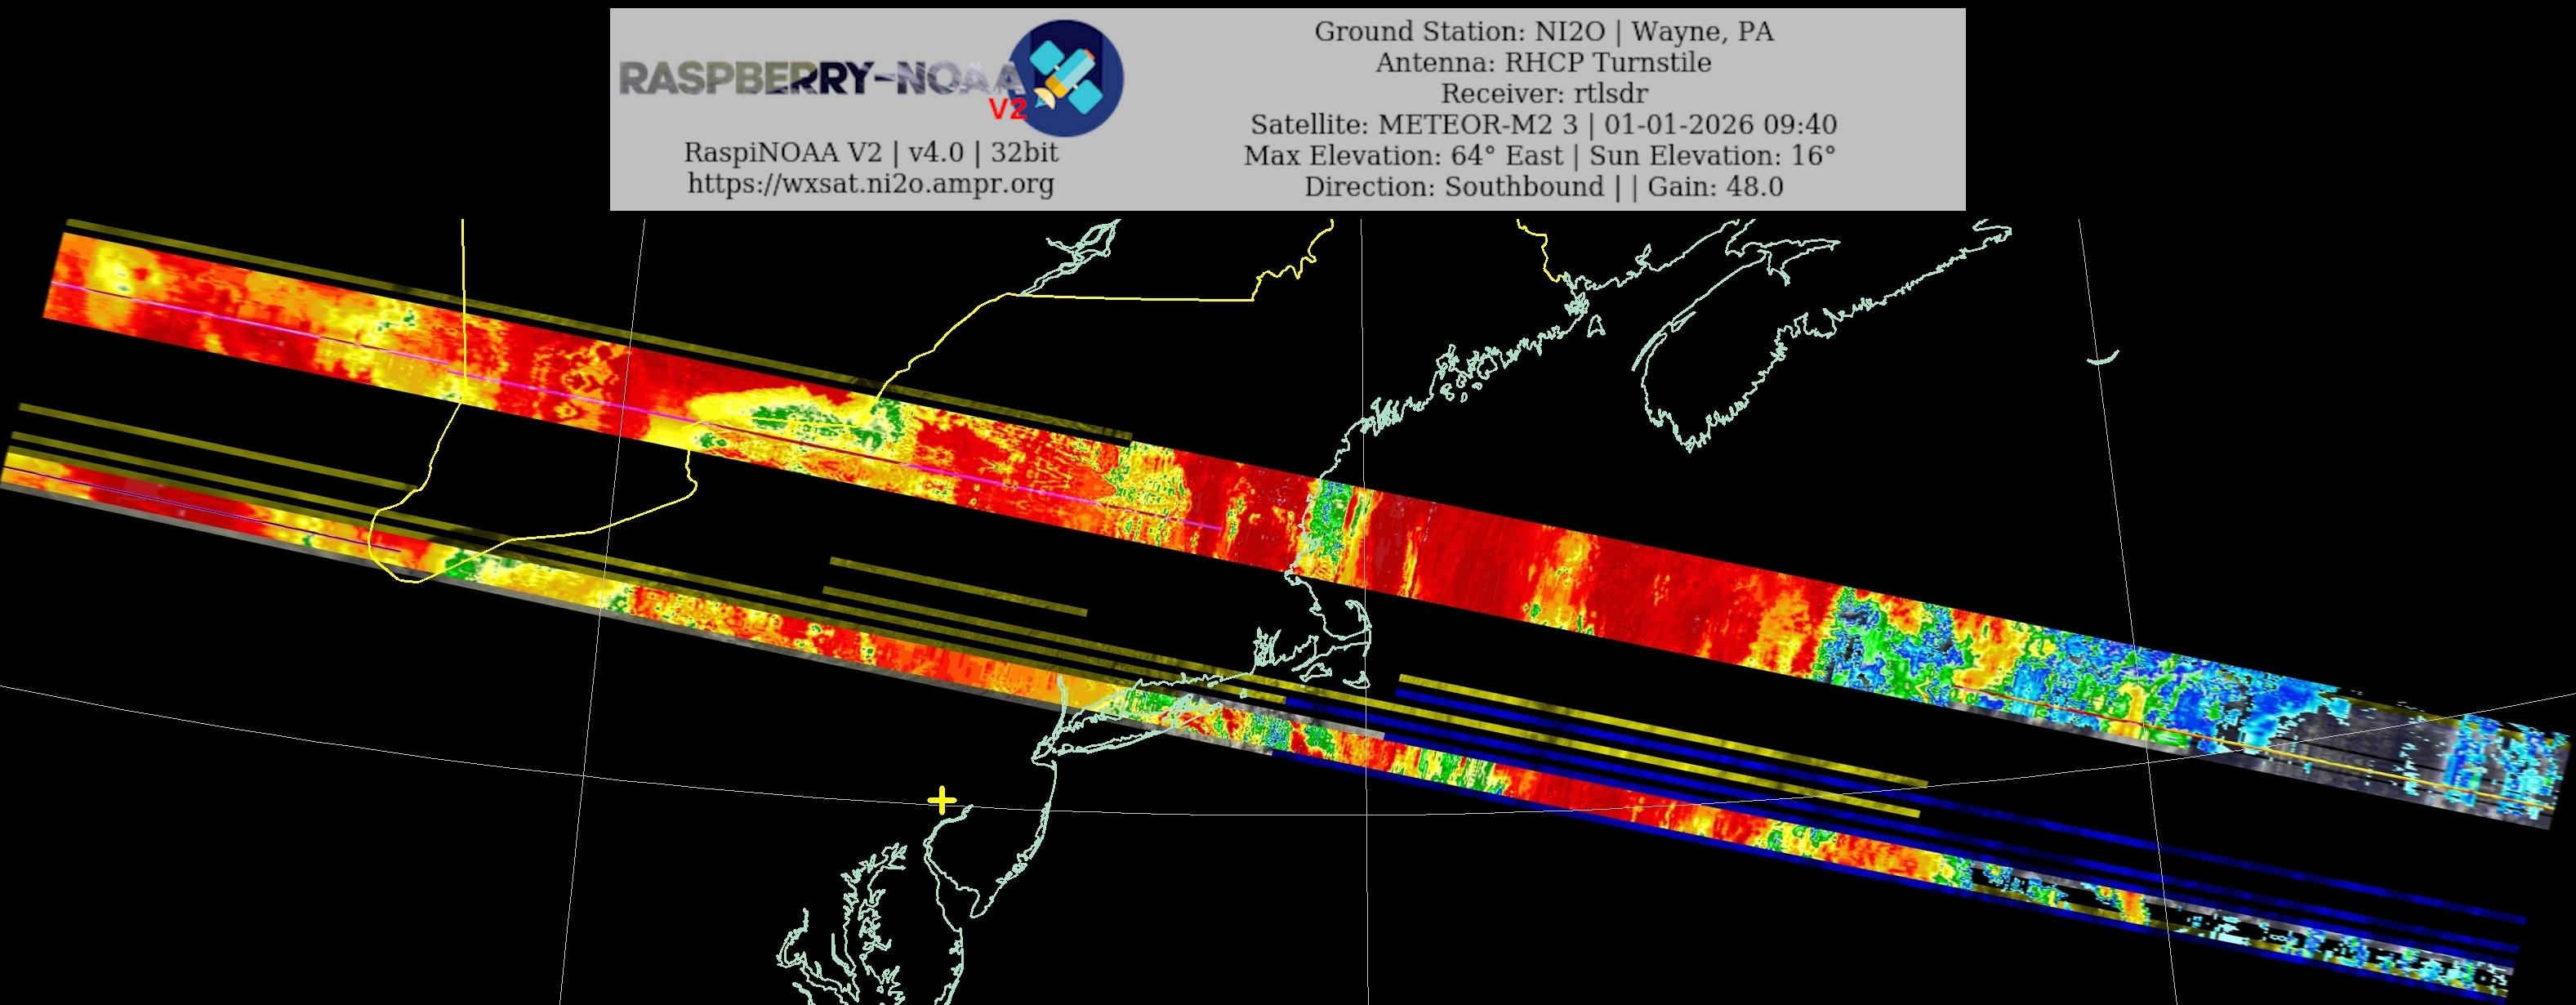Open the wxsat.ni2o.ampr.org URL
2576x1005 pixels.
click(870, 184)
